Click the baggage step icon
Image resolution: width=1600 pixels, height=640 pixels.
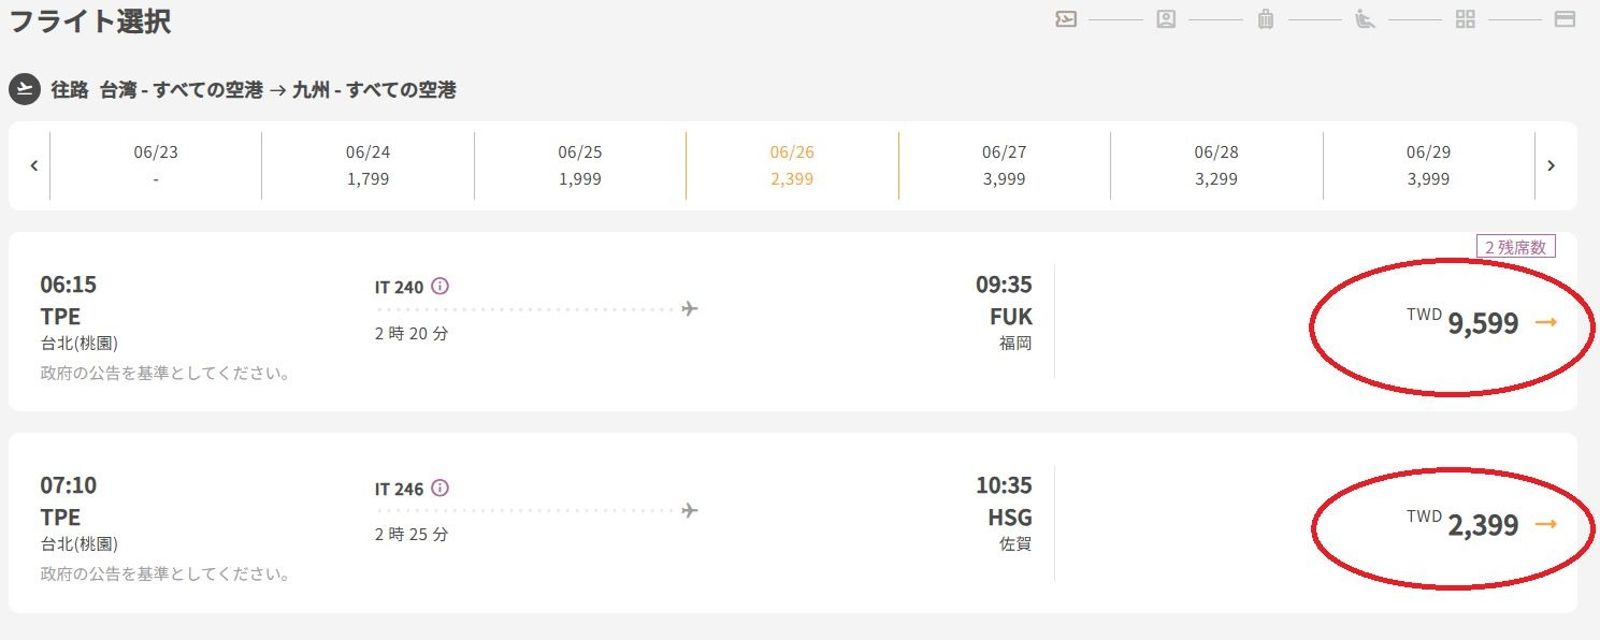click(x=1265, y=19)
